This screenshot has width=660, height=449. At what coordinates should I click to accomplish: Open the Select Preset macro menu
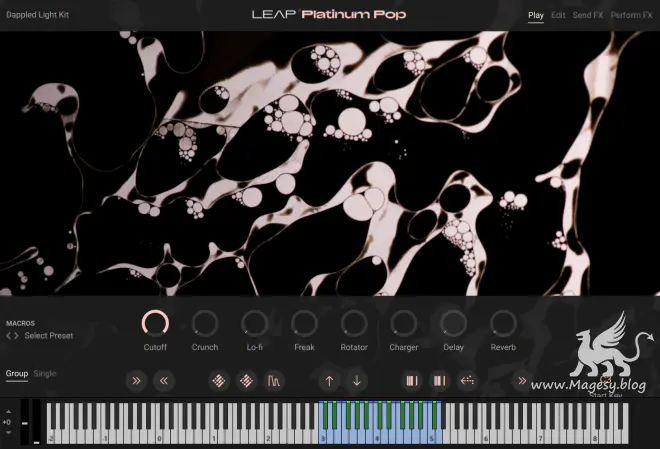[49, 336]
